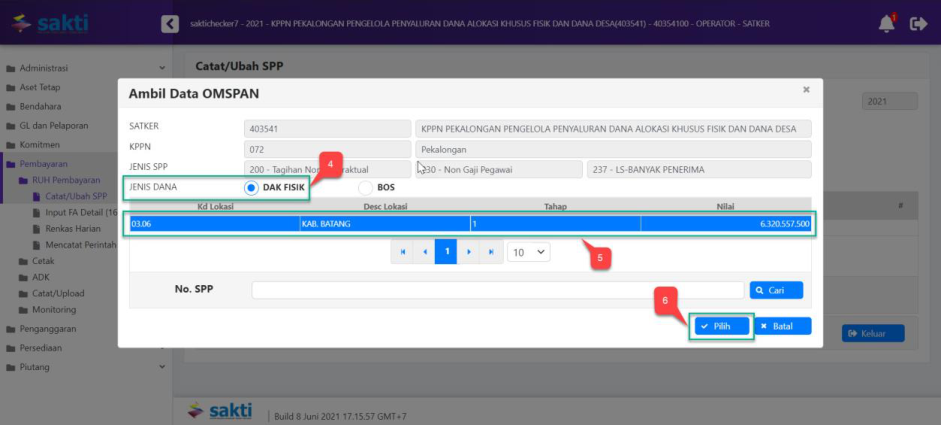The width and height of the screenshot is (941, 425).
Task: Open the Administrasi menu in sidebar
Action: [43, 69]
